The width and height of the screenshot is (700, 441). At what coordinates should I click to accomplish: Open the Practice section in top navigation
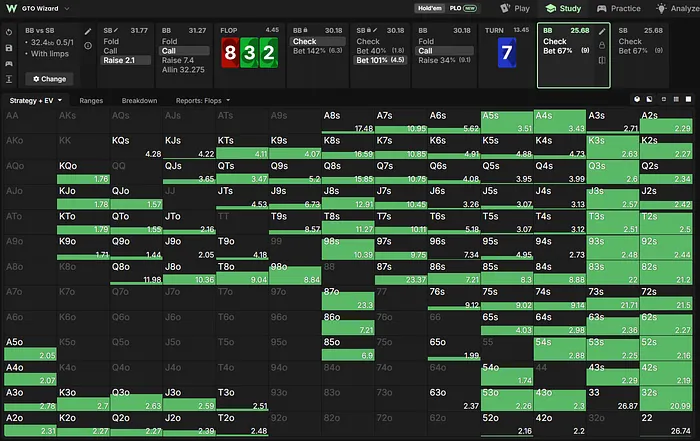click(619, 8)
